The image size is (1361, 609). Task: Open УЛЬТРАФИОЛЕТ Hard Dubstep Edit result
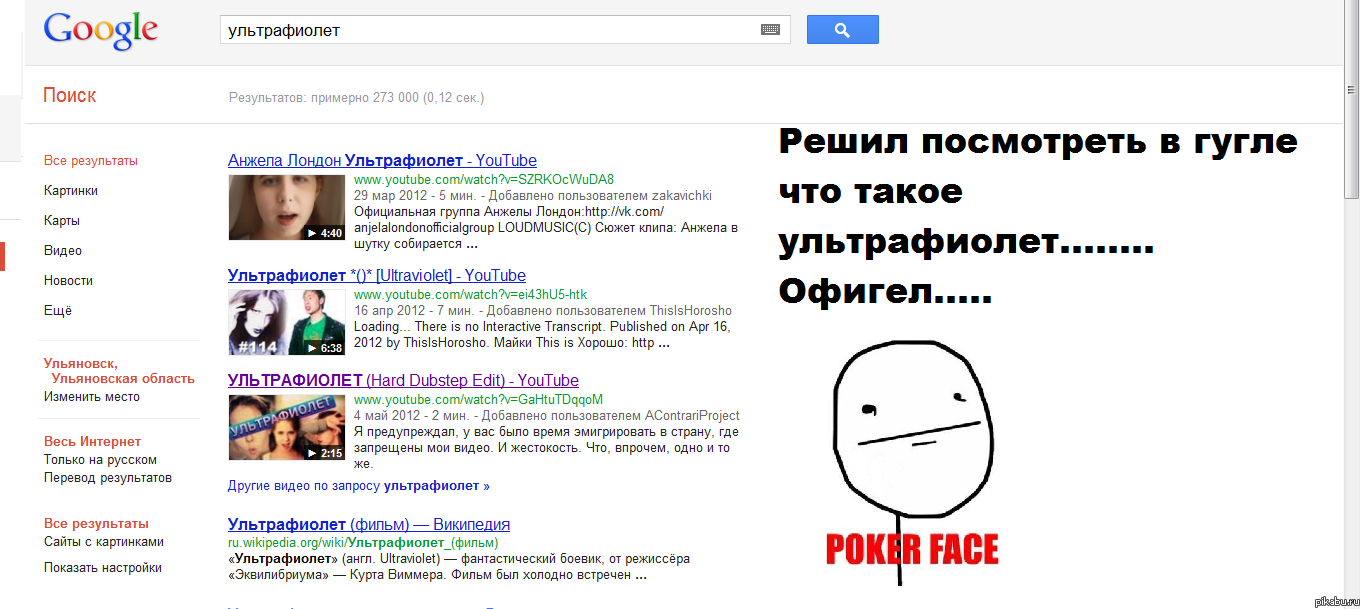pyautogui.click(x=403, y=380)
